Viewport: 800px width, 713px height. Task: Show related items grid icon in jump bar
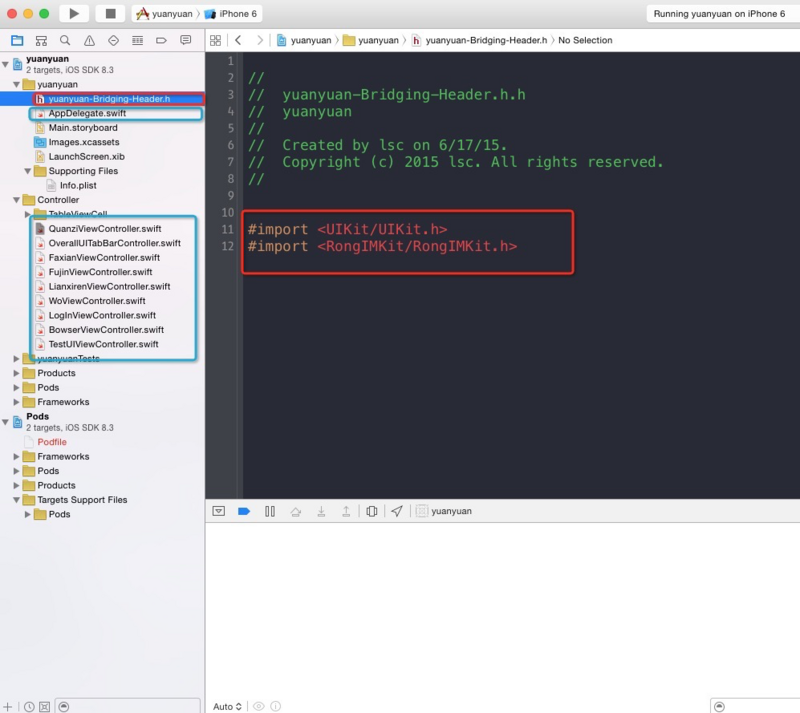[x=215, y=40]
